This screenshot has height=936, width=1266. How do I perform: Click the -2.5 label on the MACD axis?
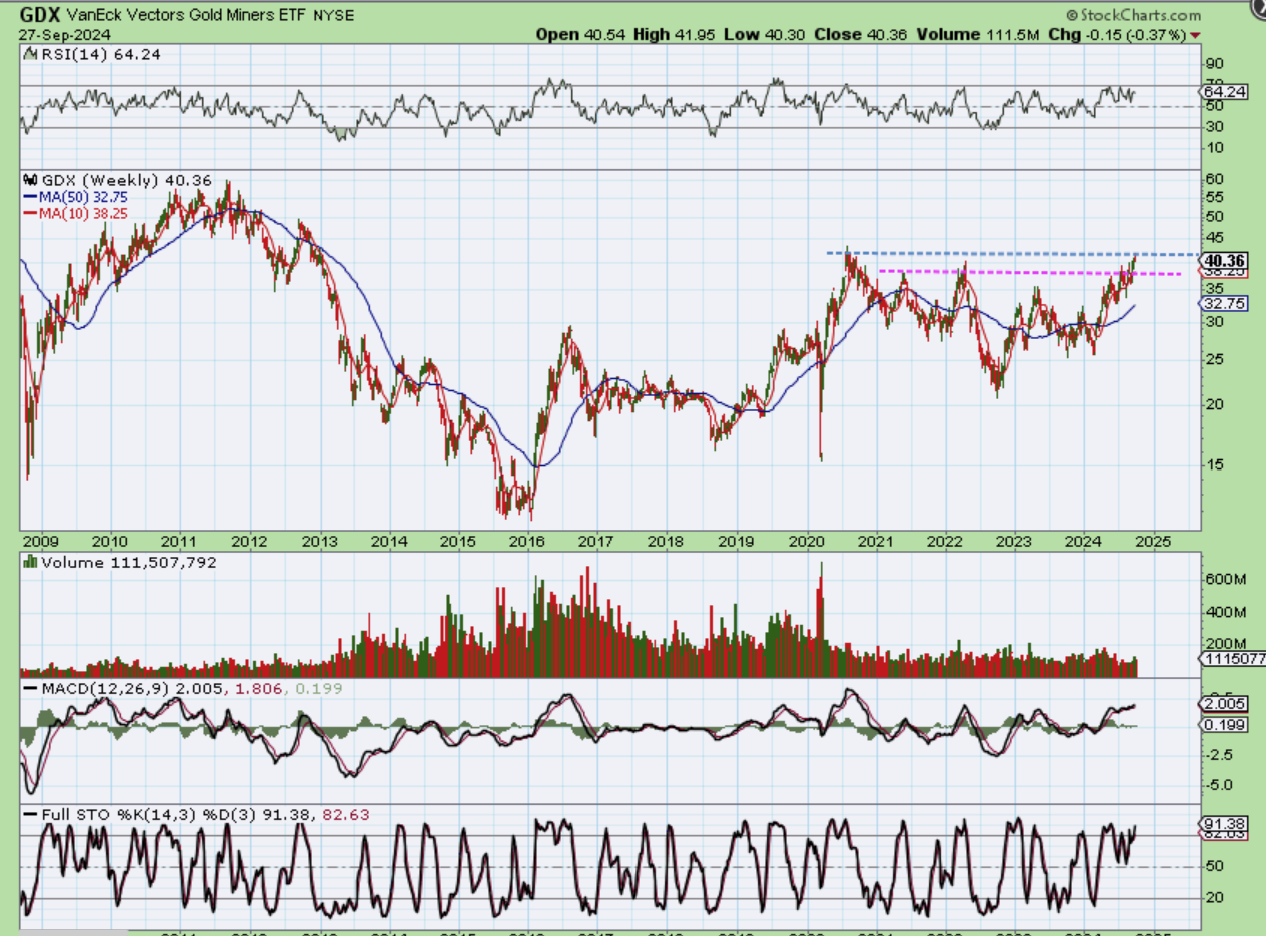click(1218, 753)
